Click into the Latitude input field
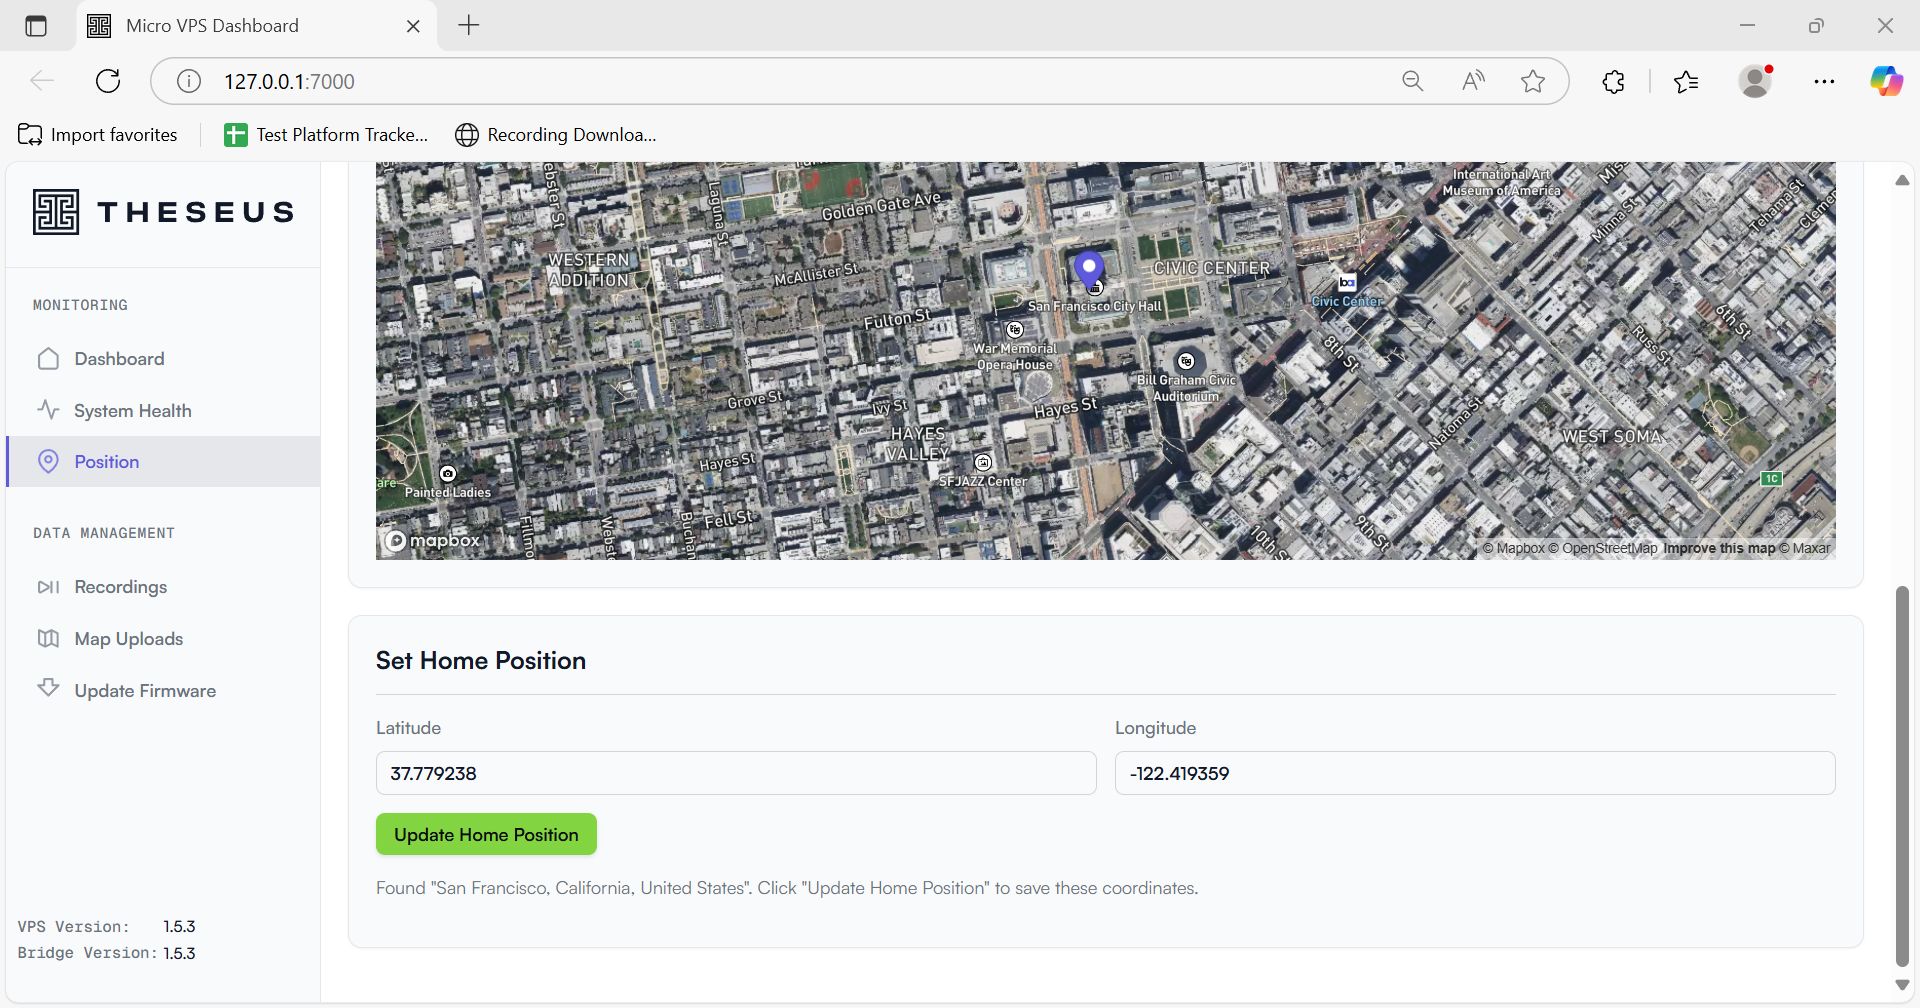The height and width of the screenshot is (1008, 1920). tap(735, 773)
